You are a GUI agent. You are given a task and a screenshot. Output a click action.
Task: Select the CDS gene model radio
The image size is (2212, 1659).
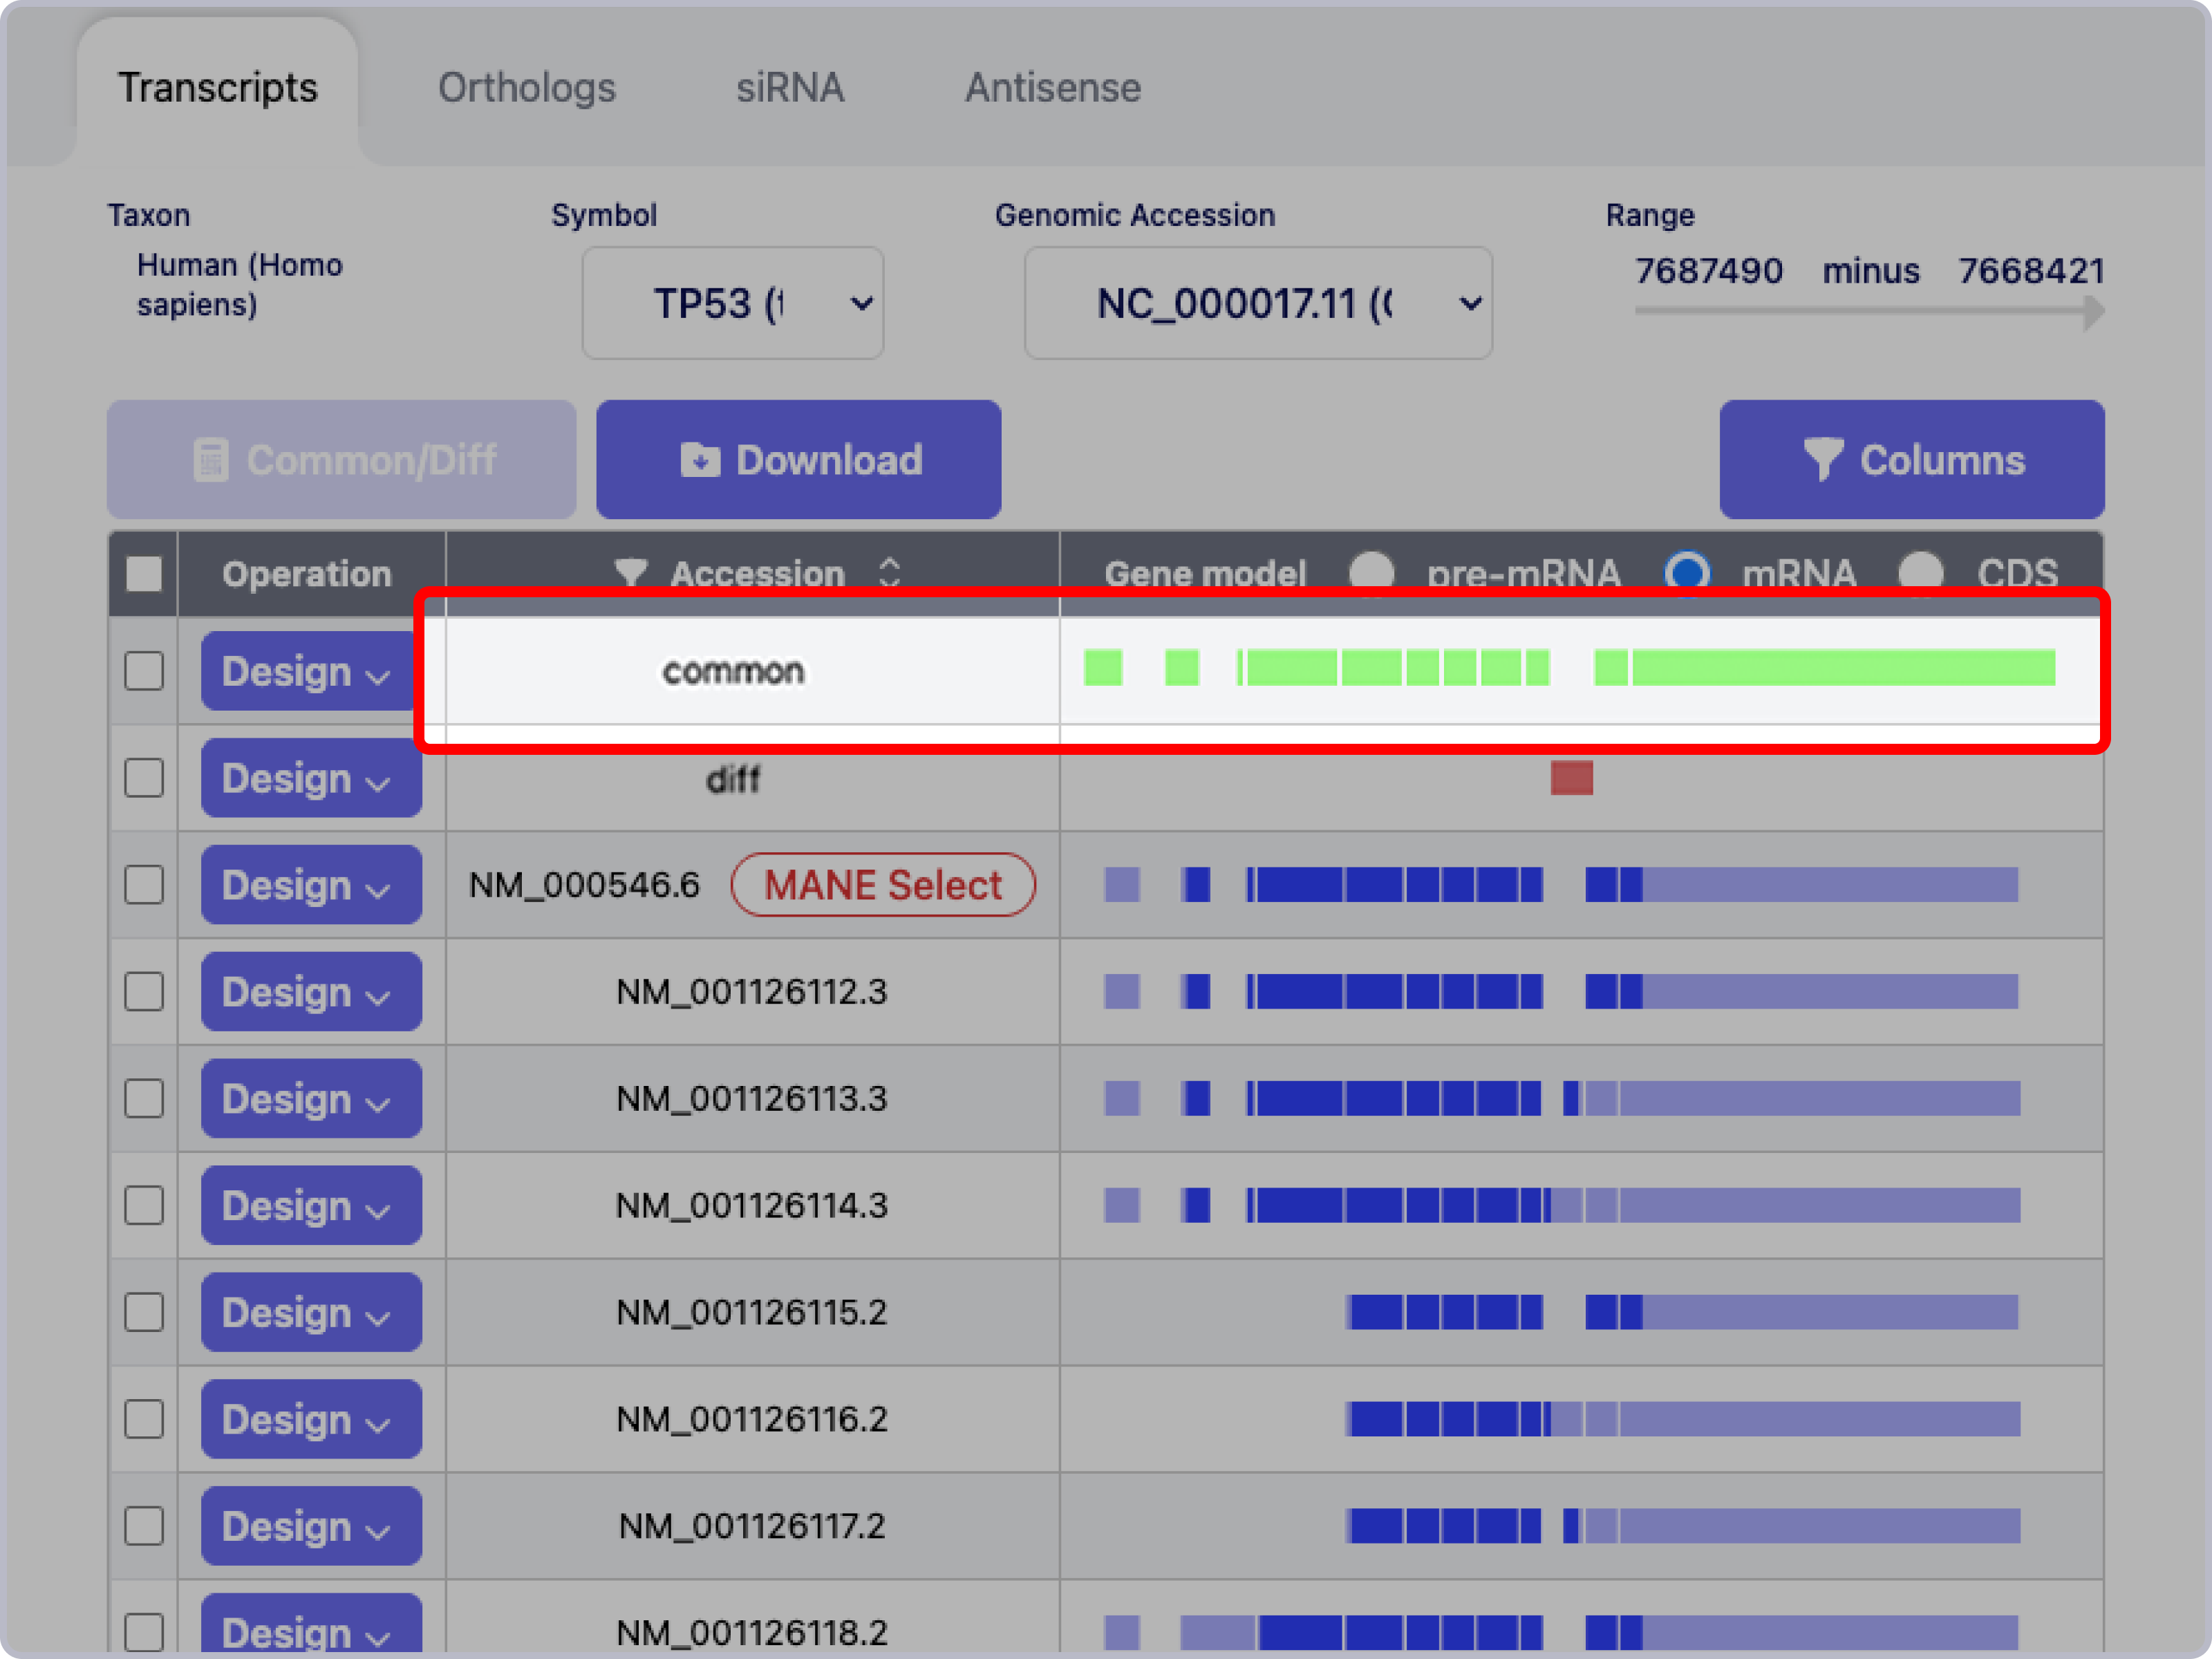[x=1920, y=573]
